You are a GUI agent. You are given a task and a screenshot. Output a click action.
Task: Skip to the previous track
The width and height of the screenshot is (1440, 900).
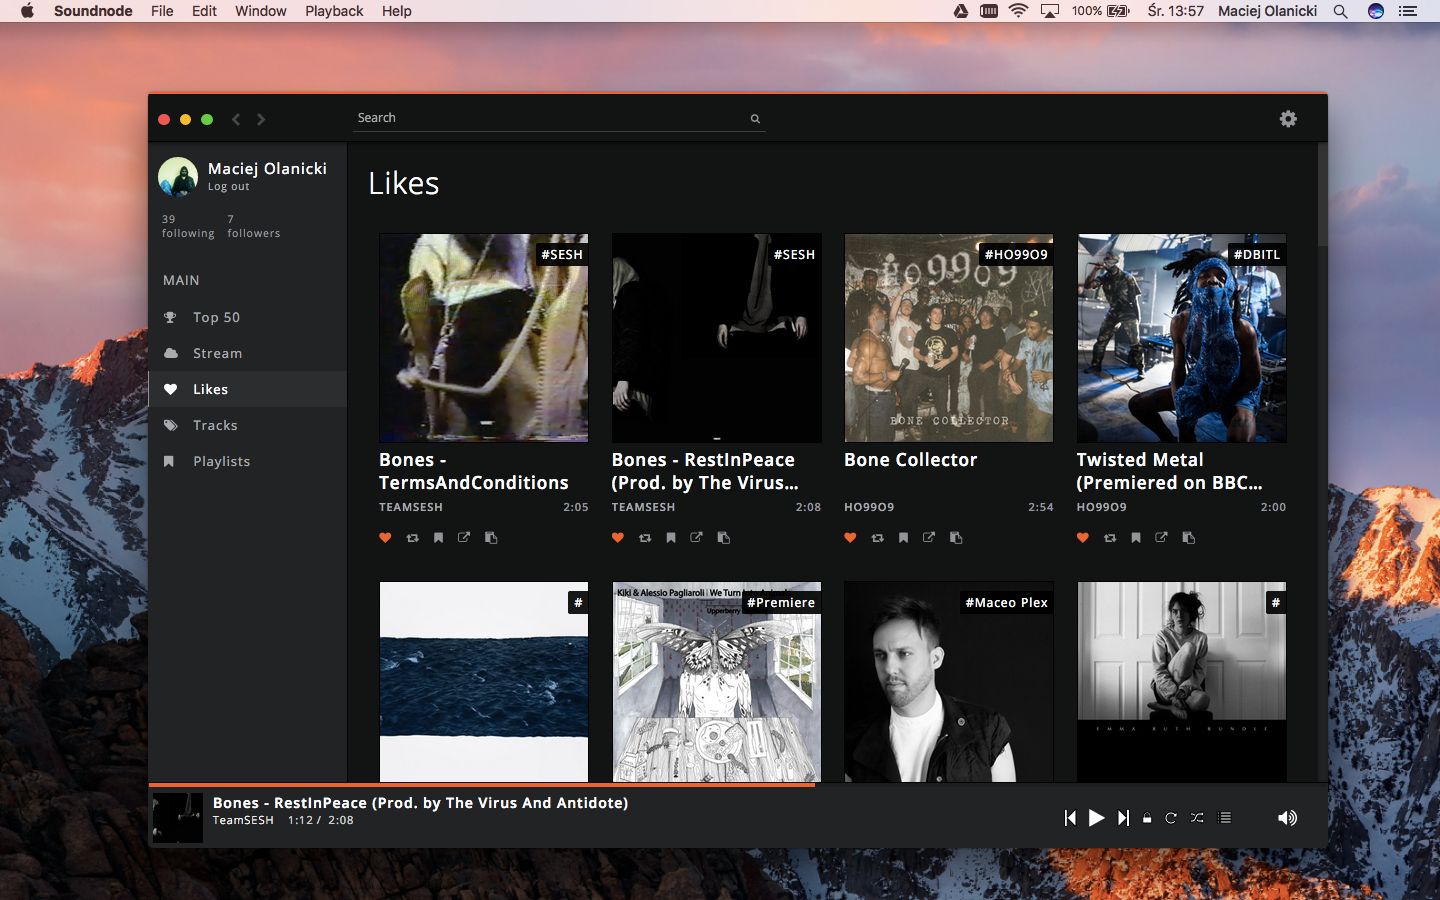click(x=1070, y=818)
